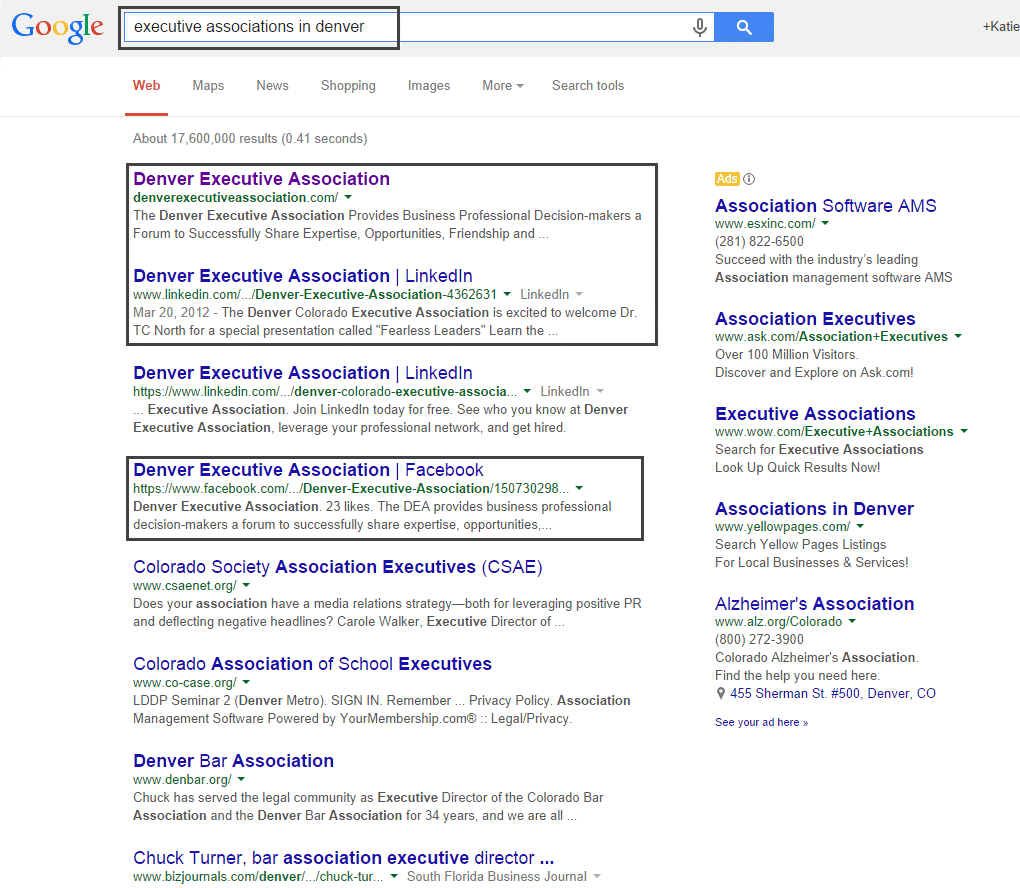The image size is (1020, 888).
Task: Click See your ad here link
Action: pos(761,722)
